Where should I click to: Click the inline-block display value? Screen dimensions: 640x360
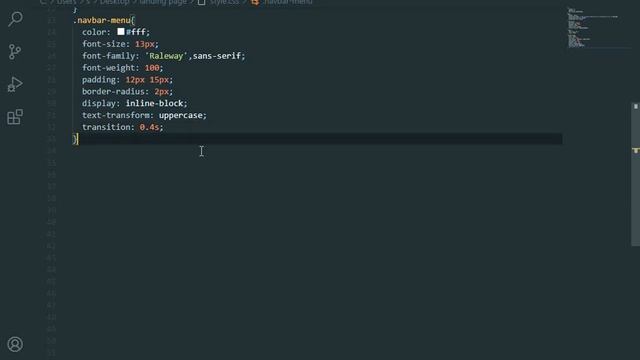(154, 103)
